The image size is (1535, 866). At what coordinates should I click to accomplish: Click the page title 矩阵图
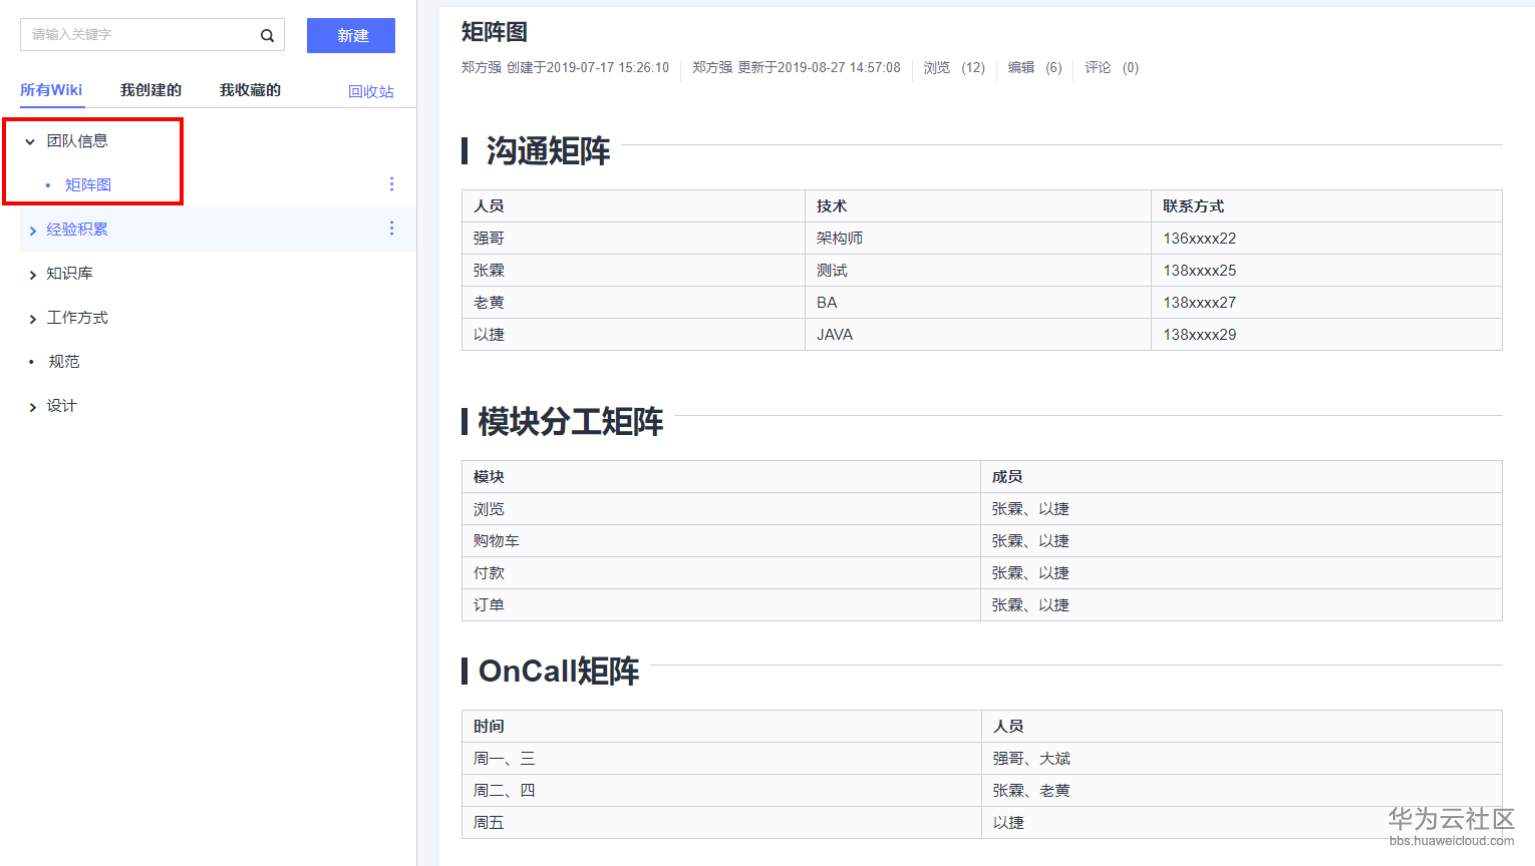[x=494, y=32]
